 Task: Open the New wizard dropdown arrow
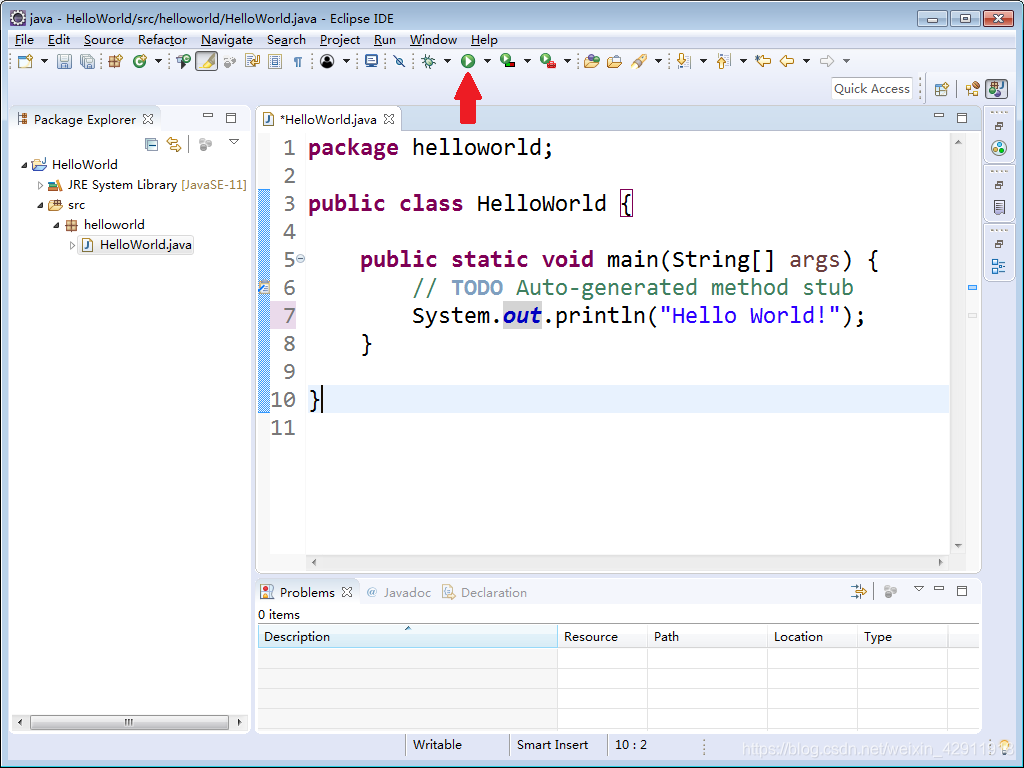point(44,61)
